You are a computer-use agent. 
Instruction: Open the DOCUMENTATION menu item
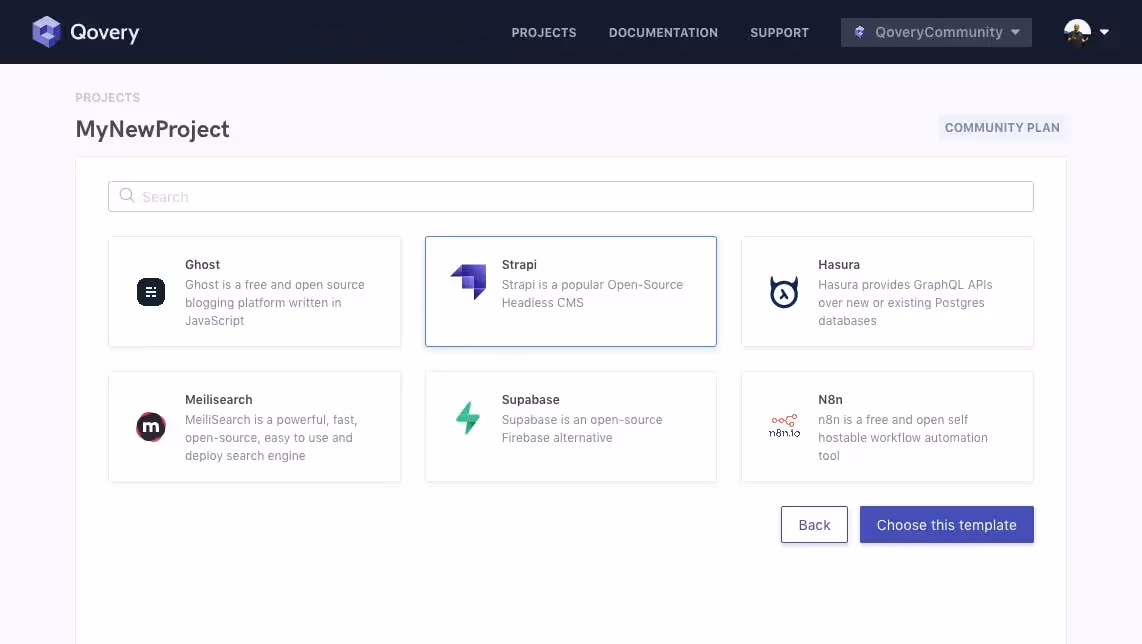click(x=663, y=32)
